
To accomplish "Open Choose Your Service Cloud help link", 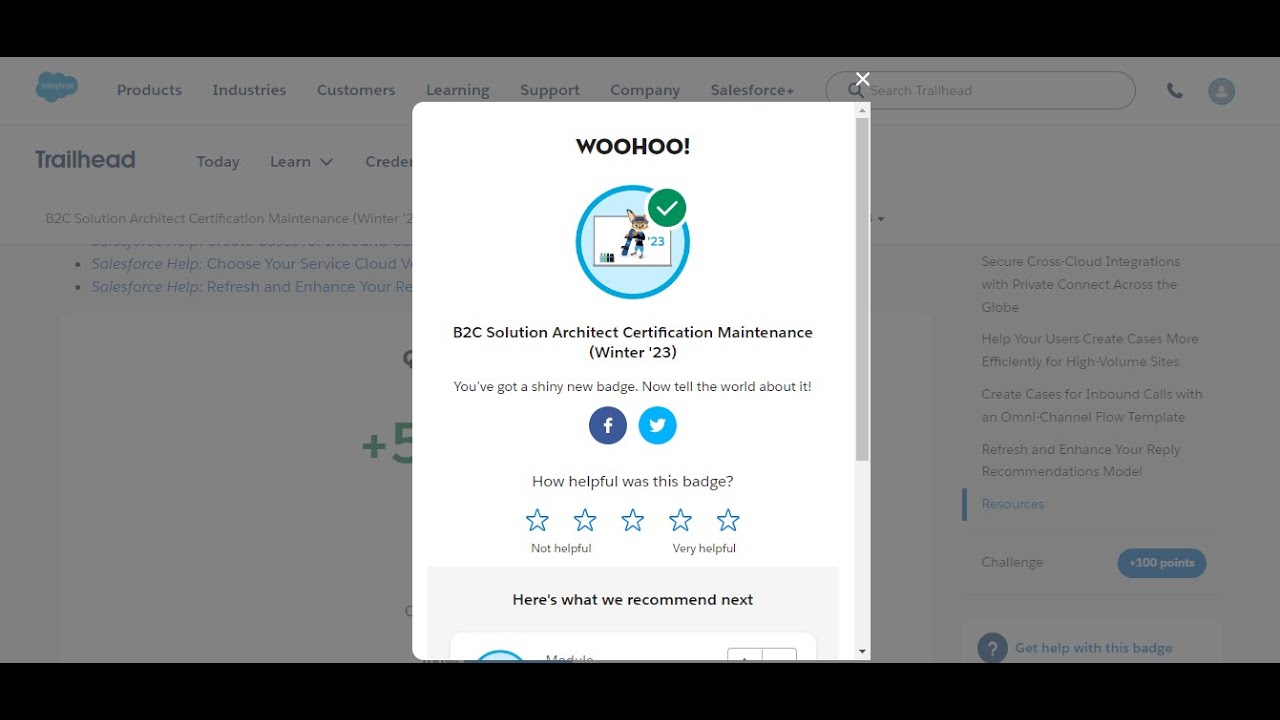I will pos(251,264).
